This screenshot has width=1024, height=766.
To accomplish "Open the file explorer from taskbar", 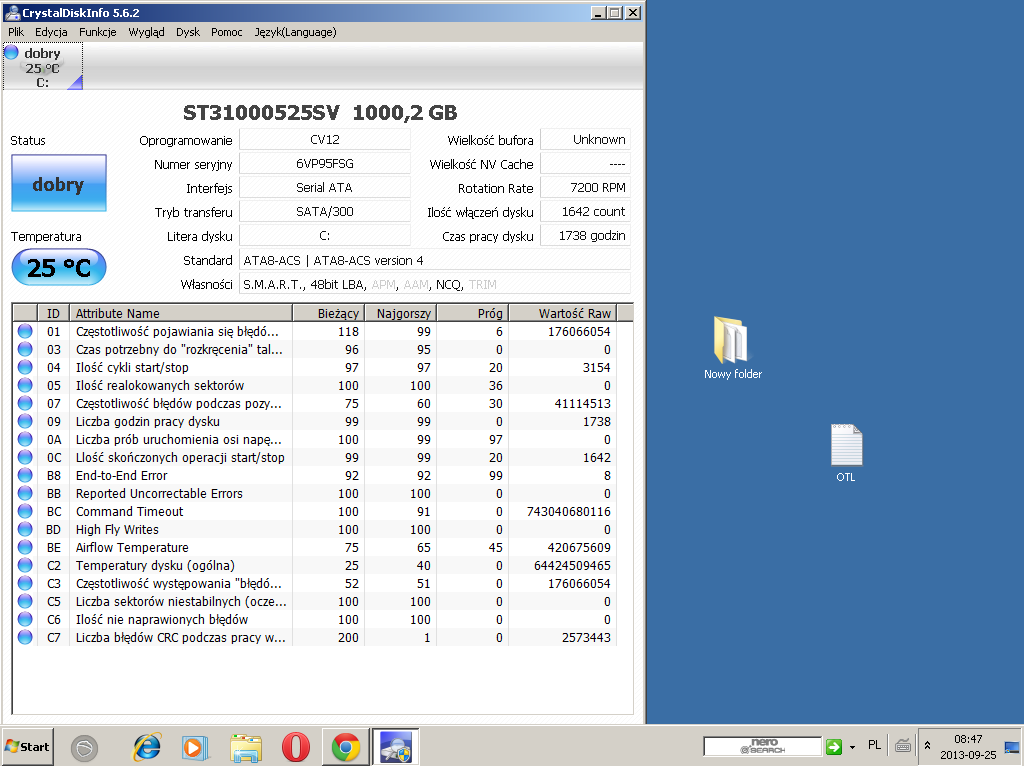I will coord(246,747).
